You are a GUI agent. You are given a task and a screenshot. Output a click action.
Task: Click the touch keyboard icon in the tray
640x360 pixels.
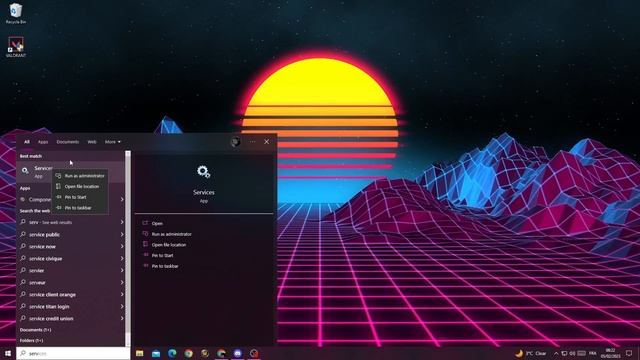[x=582, y=353]
